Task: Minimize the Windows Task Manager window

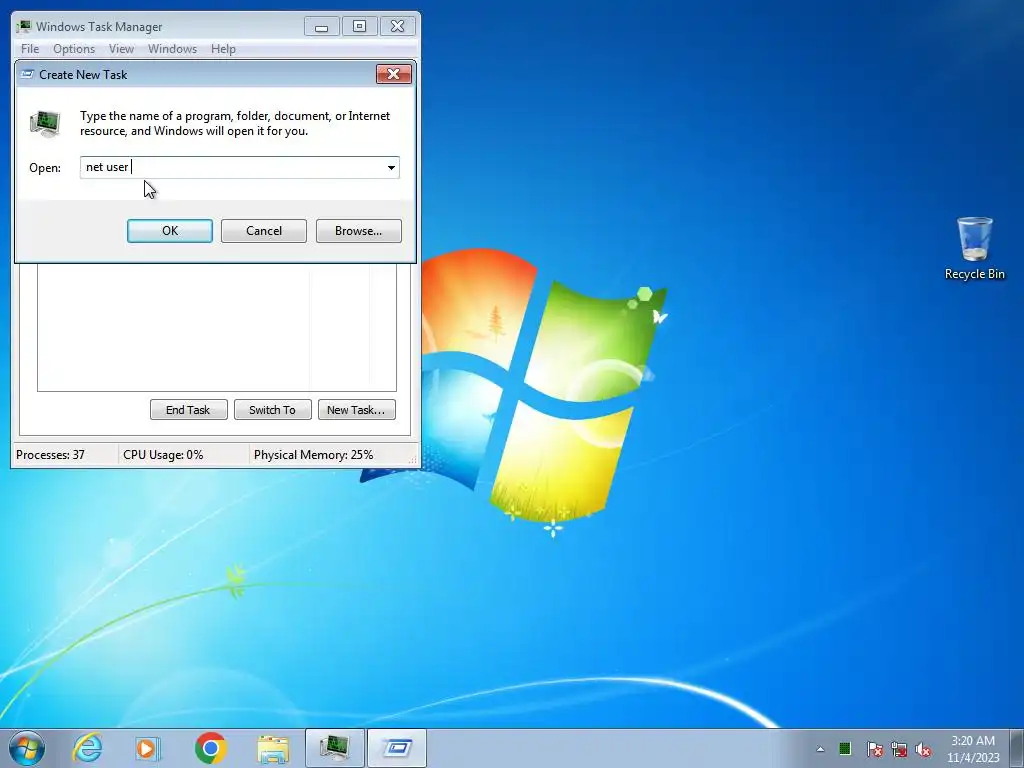Action: [x=321, y=26]
